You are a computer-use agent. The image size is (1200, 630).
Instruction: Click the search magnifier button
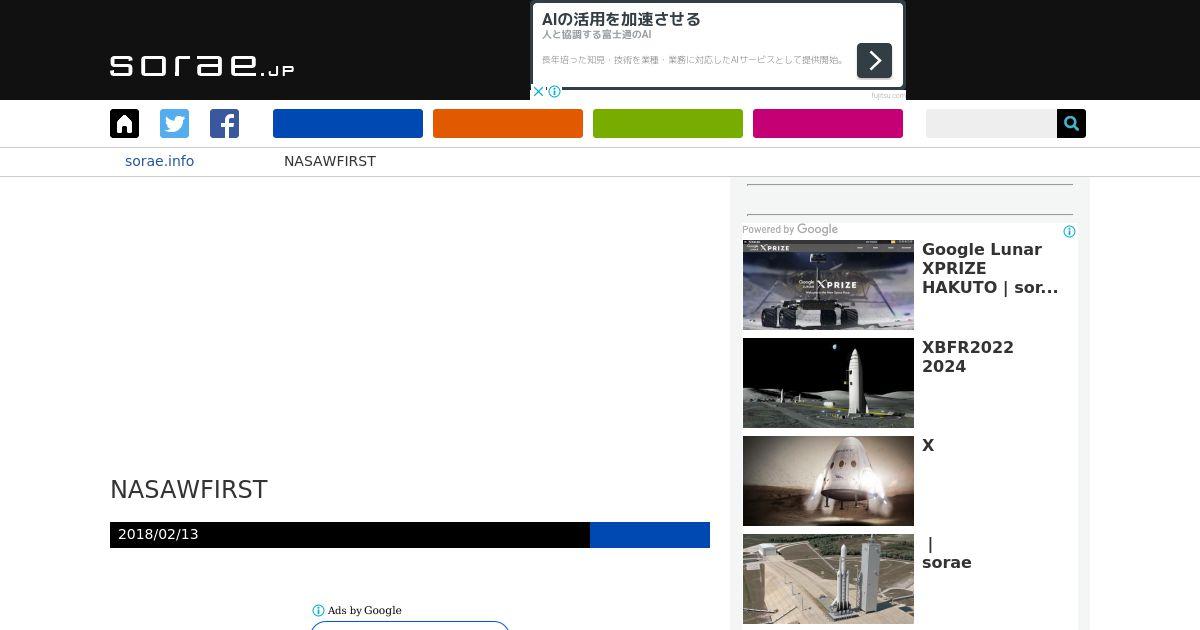1071,124
